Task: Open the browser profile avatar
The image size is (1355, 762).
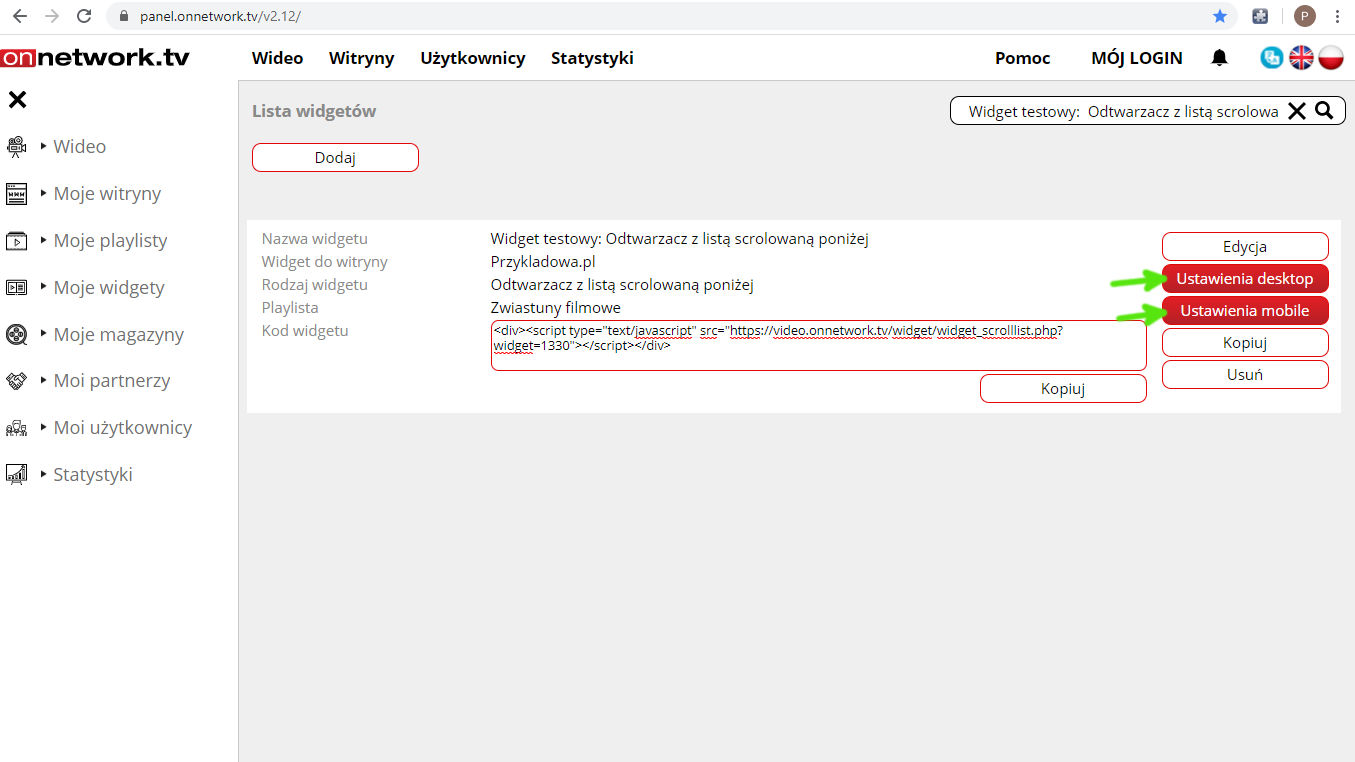Action: tap(1304, 16)
